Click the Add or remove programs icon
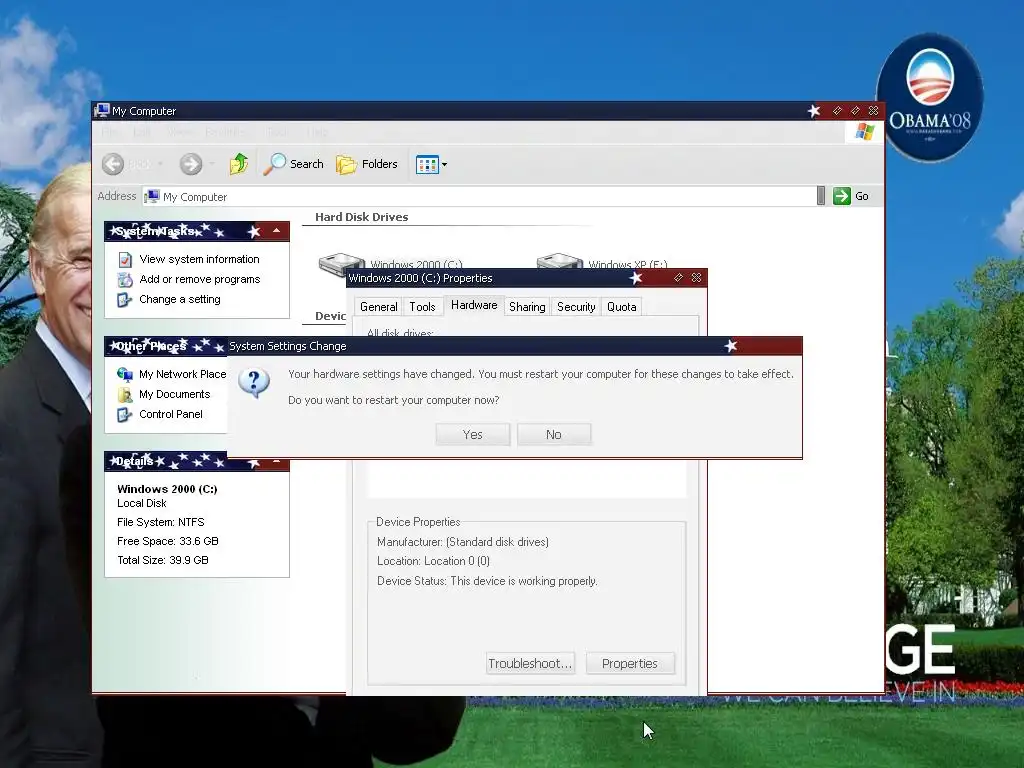Image resolution: width=1024 pixels, height=768 pixels. [125, 280]
